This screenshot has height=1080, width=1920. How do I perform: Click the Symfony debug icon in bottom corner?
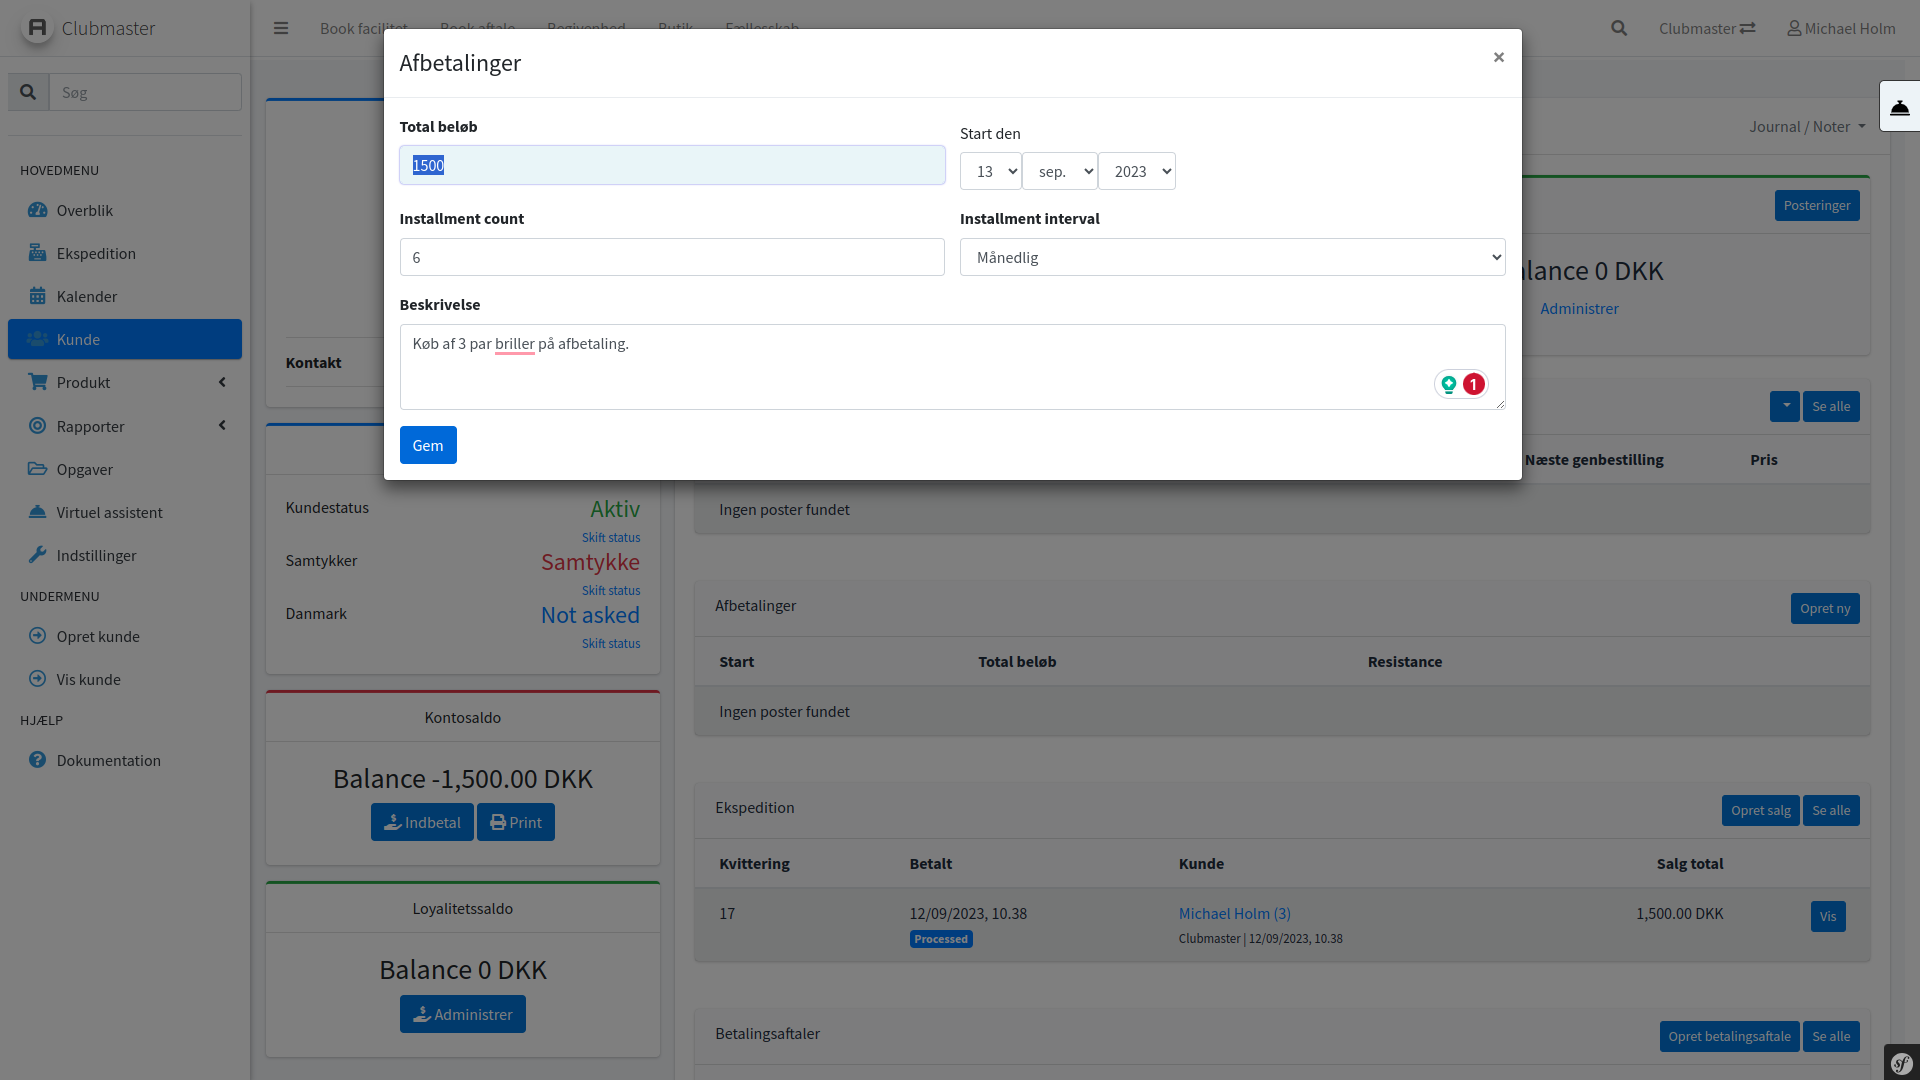click(1901, 1063)
